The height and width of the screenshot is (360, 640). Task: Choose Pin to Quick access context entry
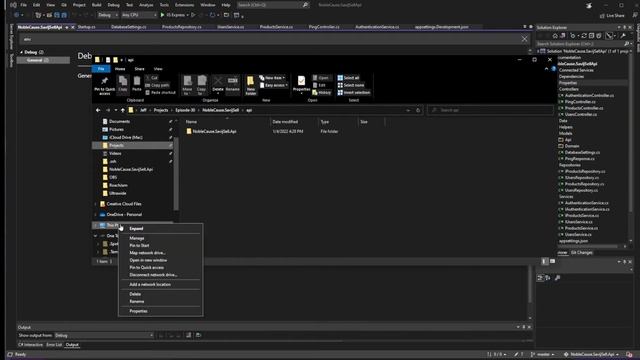tap(160, 268)
